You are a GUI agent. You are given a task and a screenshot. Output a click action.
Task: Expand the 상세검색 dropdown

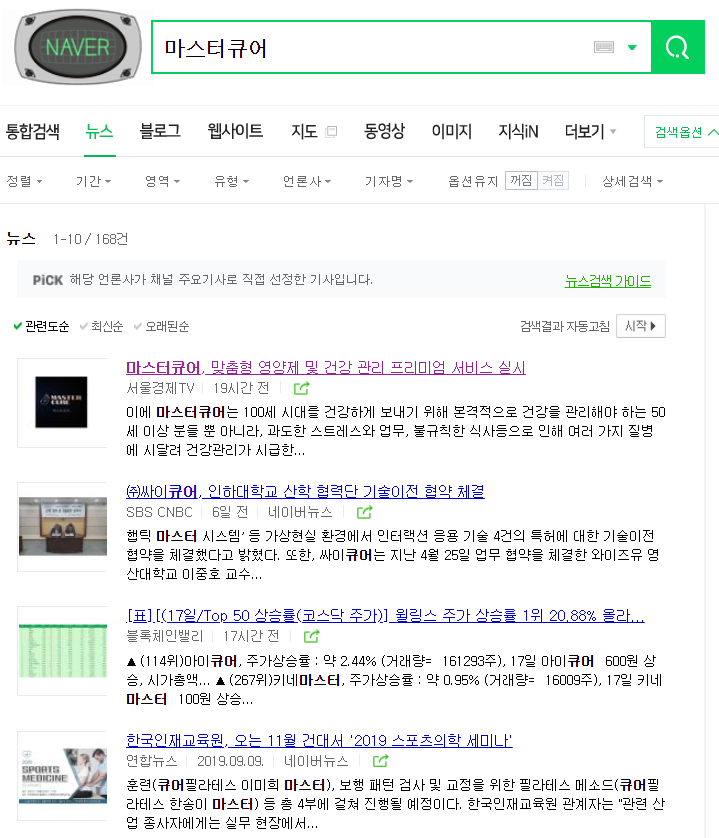tap(632, 181)
